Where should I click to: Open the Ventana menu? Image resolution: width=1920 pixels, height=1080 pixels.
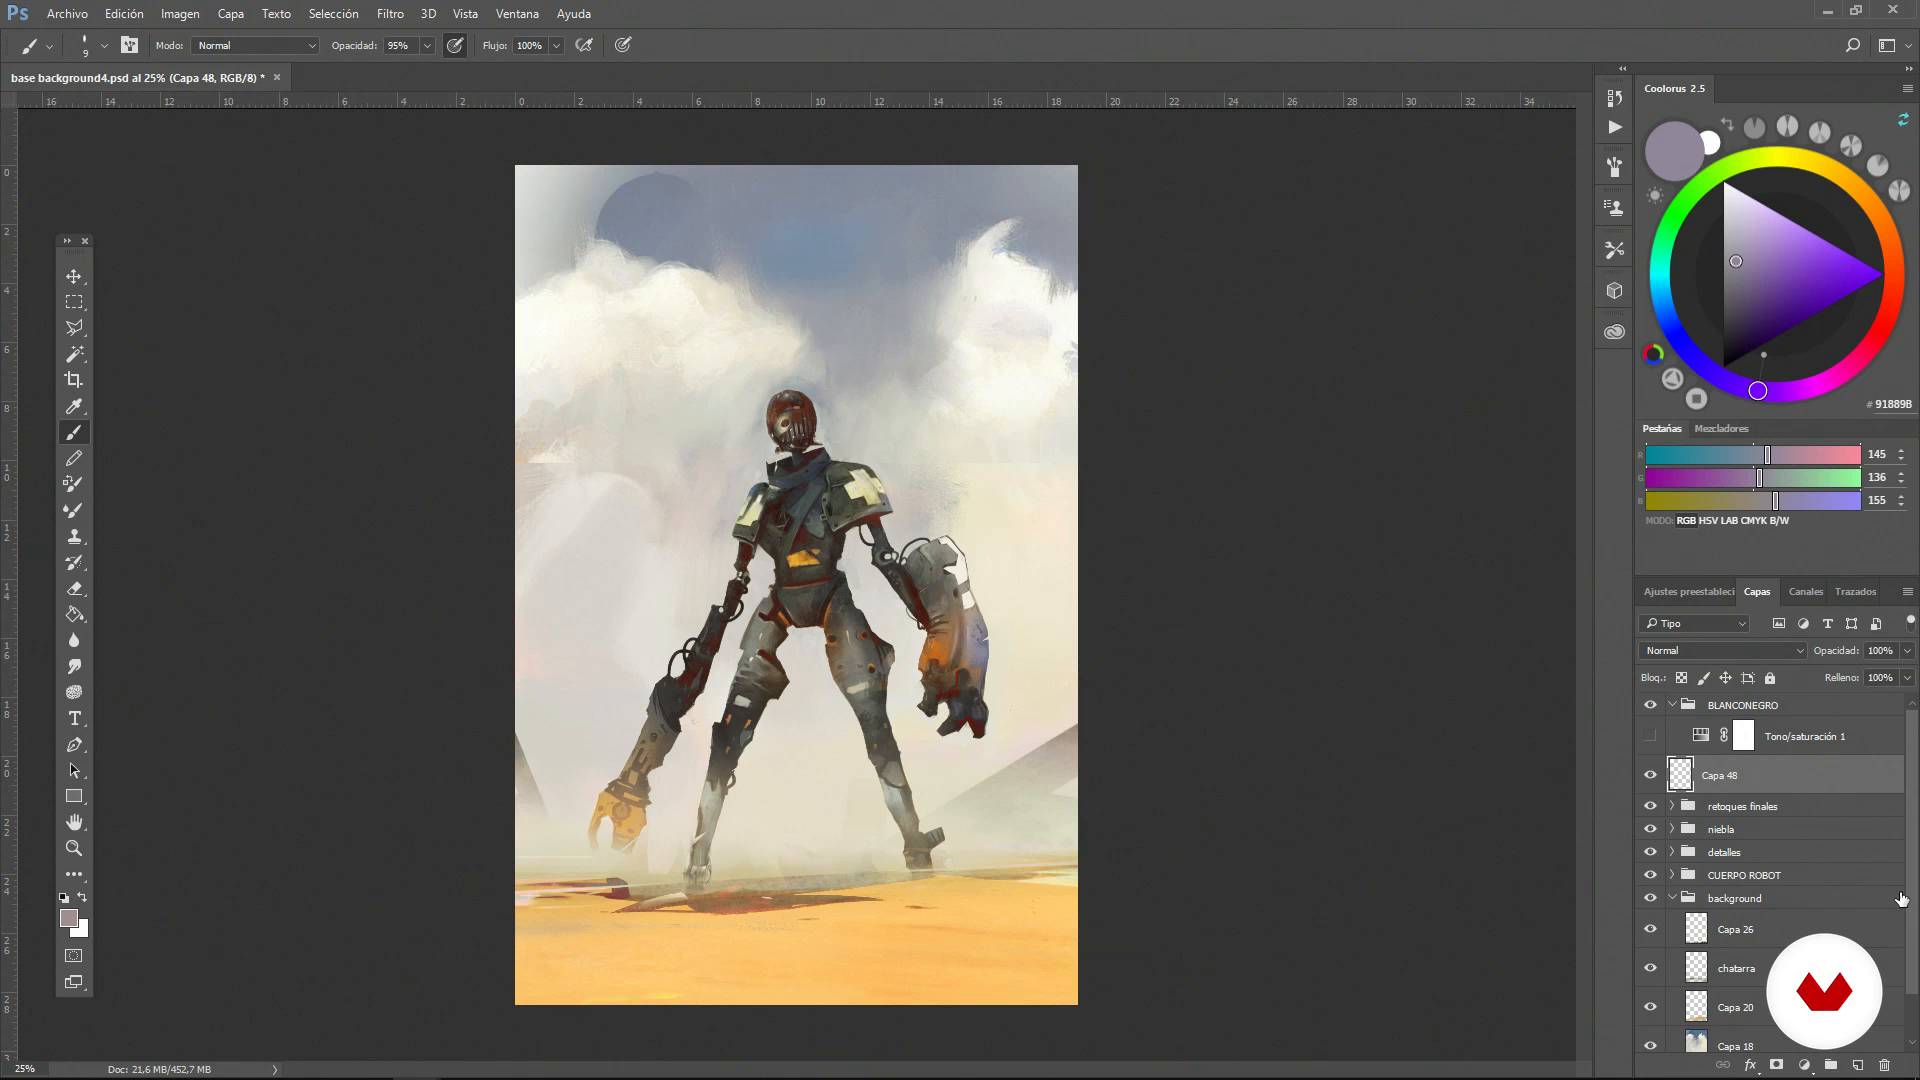point(517,14)
